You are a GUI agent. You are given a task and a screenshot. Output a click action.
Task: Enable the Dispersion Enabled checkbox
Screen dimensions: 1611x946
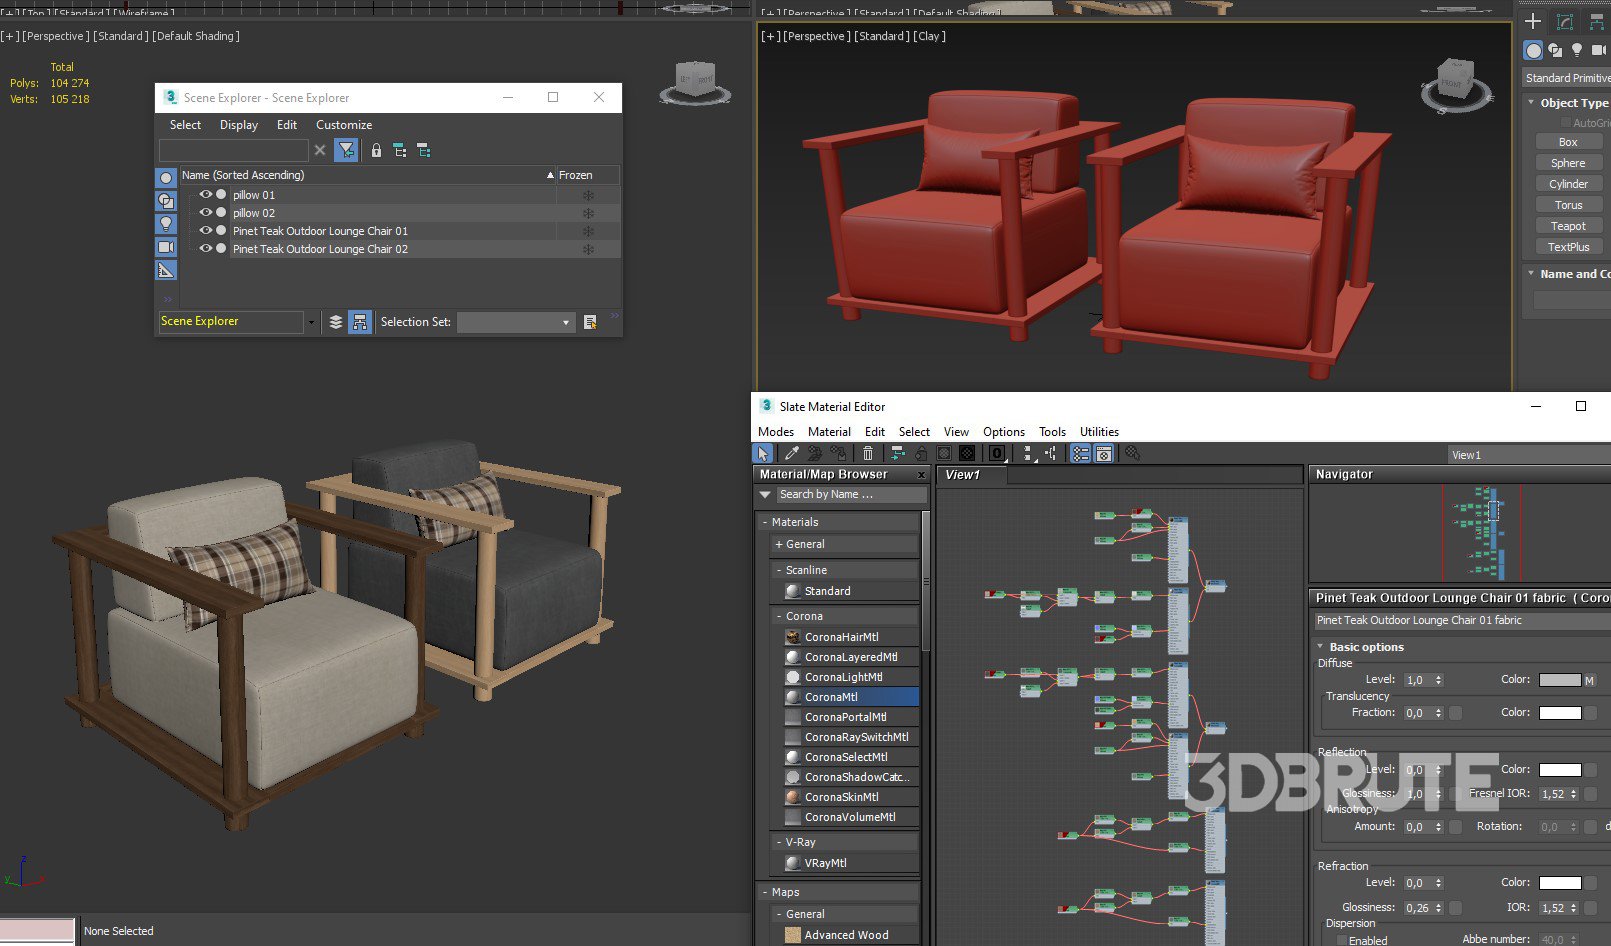[x=1341, y=940]
